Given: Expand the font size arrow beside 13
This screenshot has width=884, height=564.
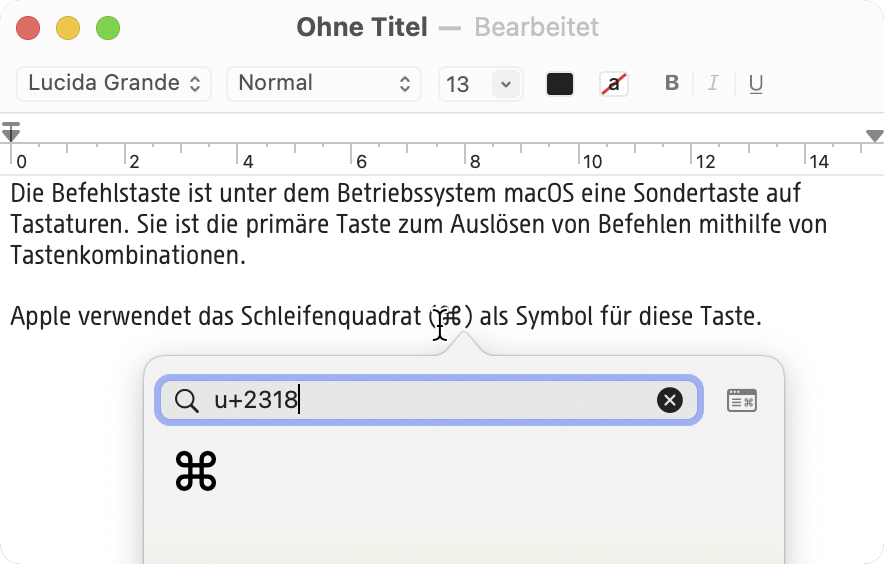Looking at the screenshot, I should (505, 85).
